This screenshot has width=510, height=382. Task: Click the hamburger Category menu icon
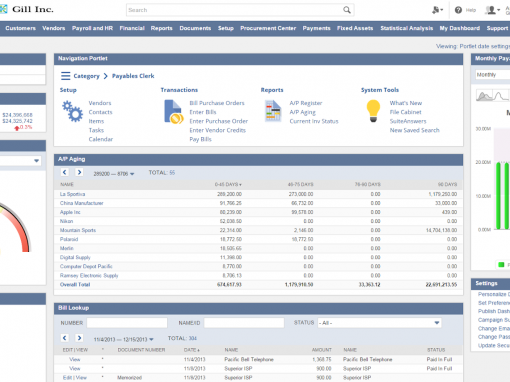pos(66,76)
